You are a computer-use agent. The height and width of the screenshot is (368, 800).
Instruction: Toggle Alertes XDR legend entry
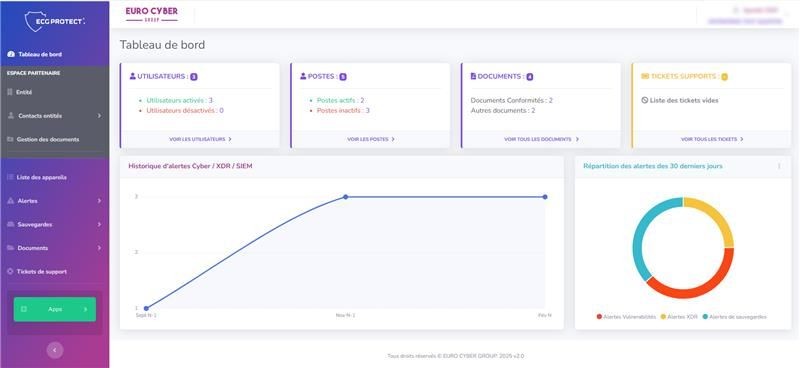click(679, 317)
